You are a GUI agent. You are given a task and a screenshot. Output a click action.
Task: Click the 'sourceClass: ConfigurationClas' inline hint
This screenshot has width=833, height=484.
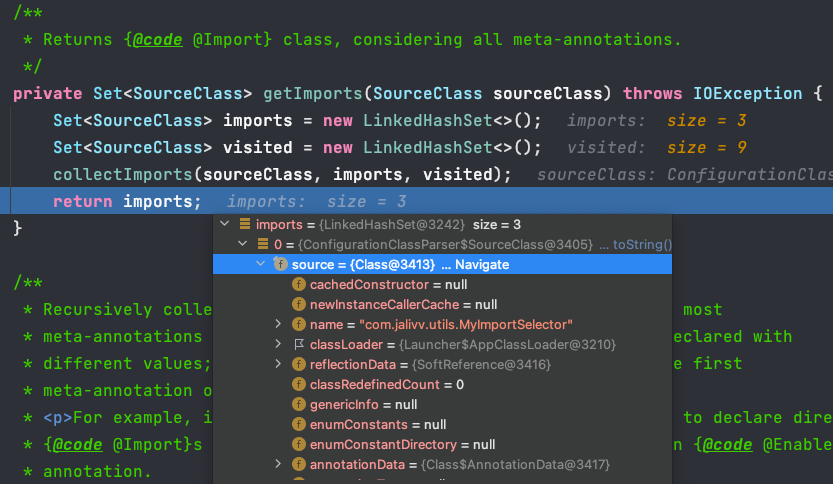click(685, 175)
